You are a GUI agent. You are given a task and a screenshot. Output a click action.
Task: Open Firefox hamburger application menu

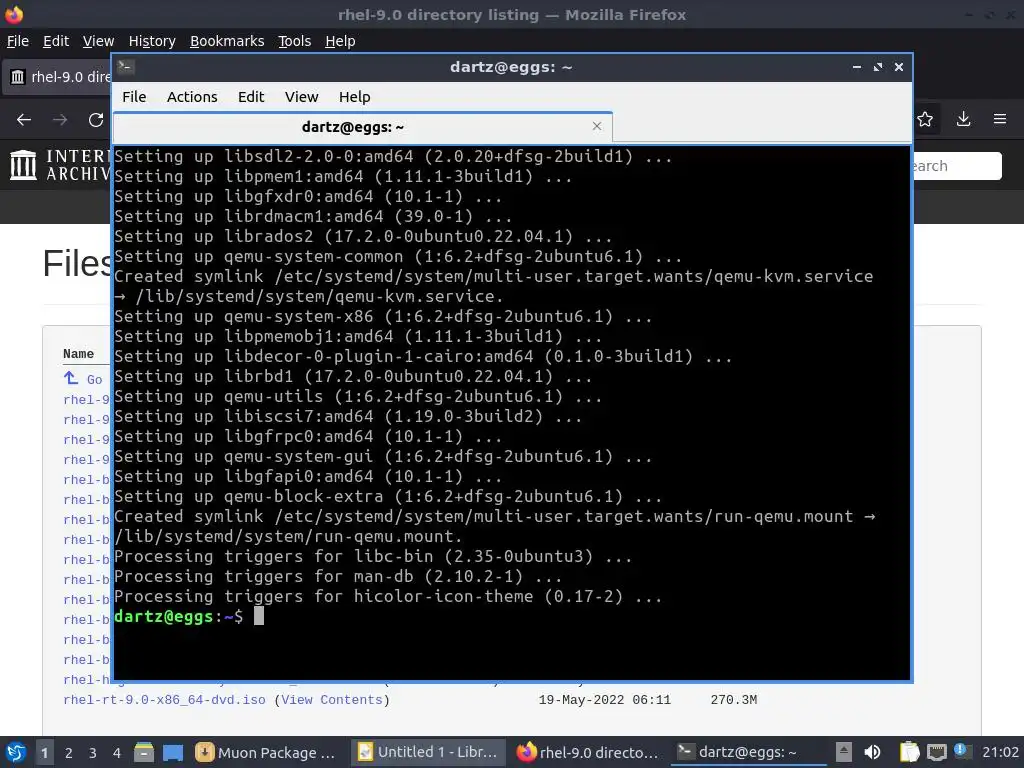point(1000,119)
